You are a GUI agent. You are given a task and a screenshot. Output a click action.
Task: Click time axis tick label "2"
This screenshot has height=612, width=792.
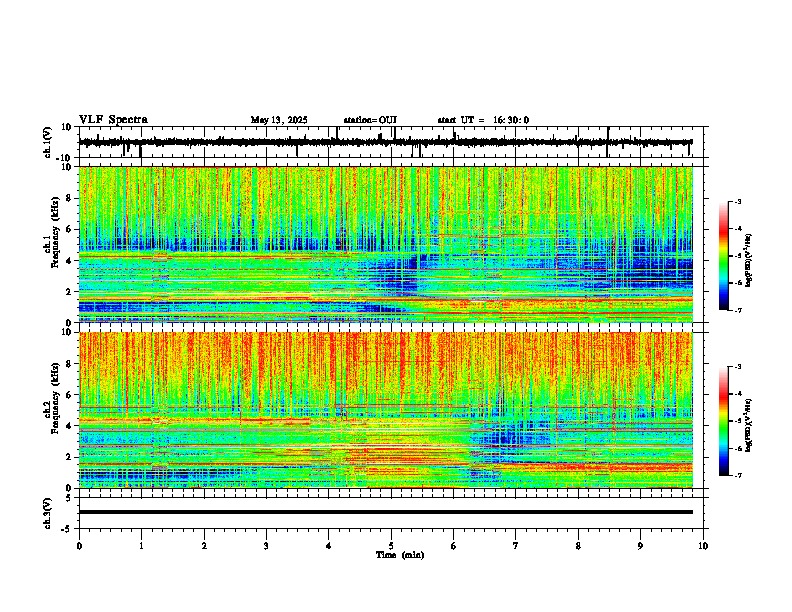point(204,546)
